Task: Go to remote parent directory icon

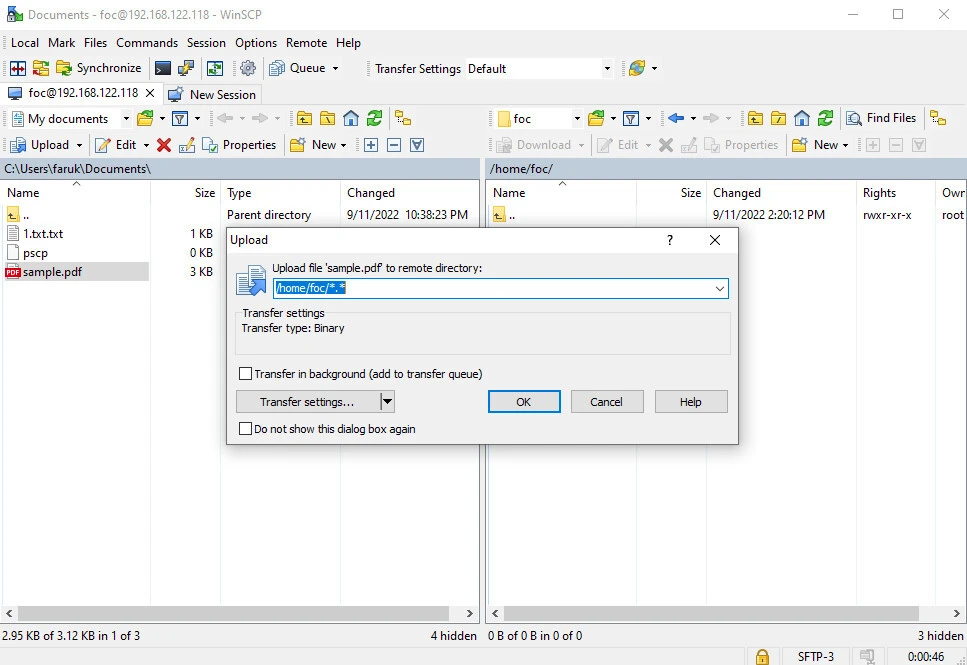Action: pyautogui.click(x=756, y=118)
